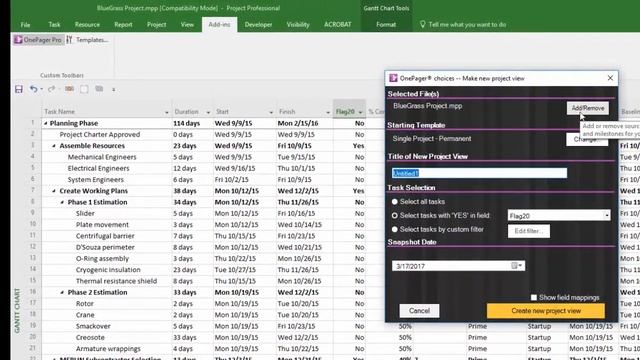
Task: Click the Change template button
Action: coord(587,140)
